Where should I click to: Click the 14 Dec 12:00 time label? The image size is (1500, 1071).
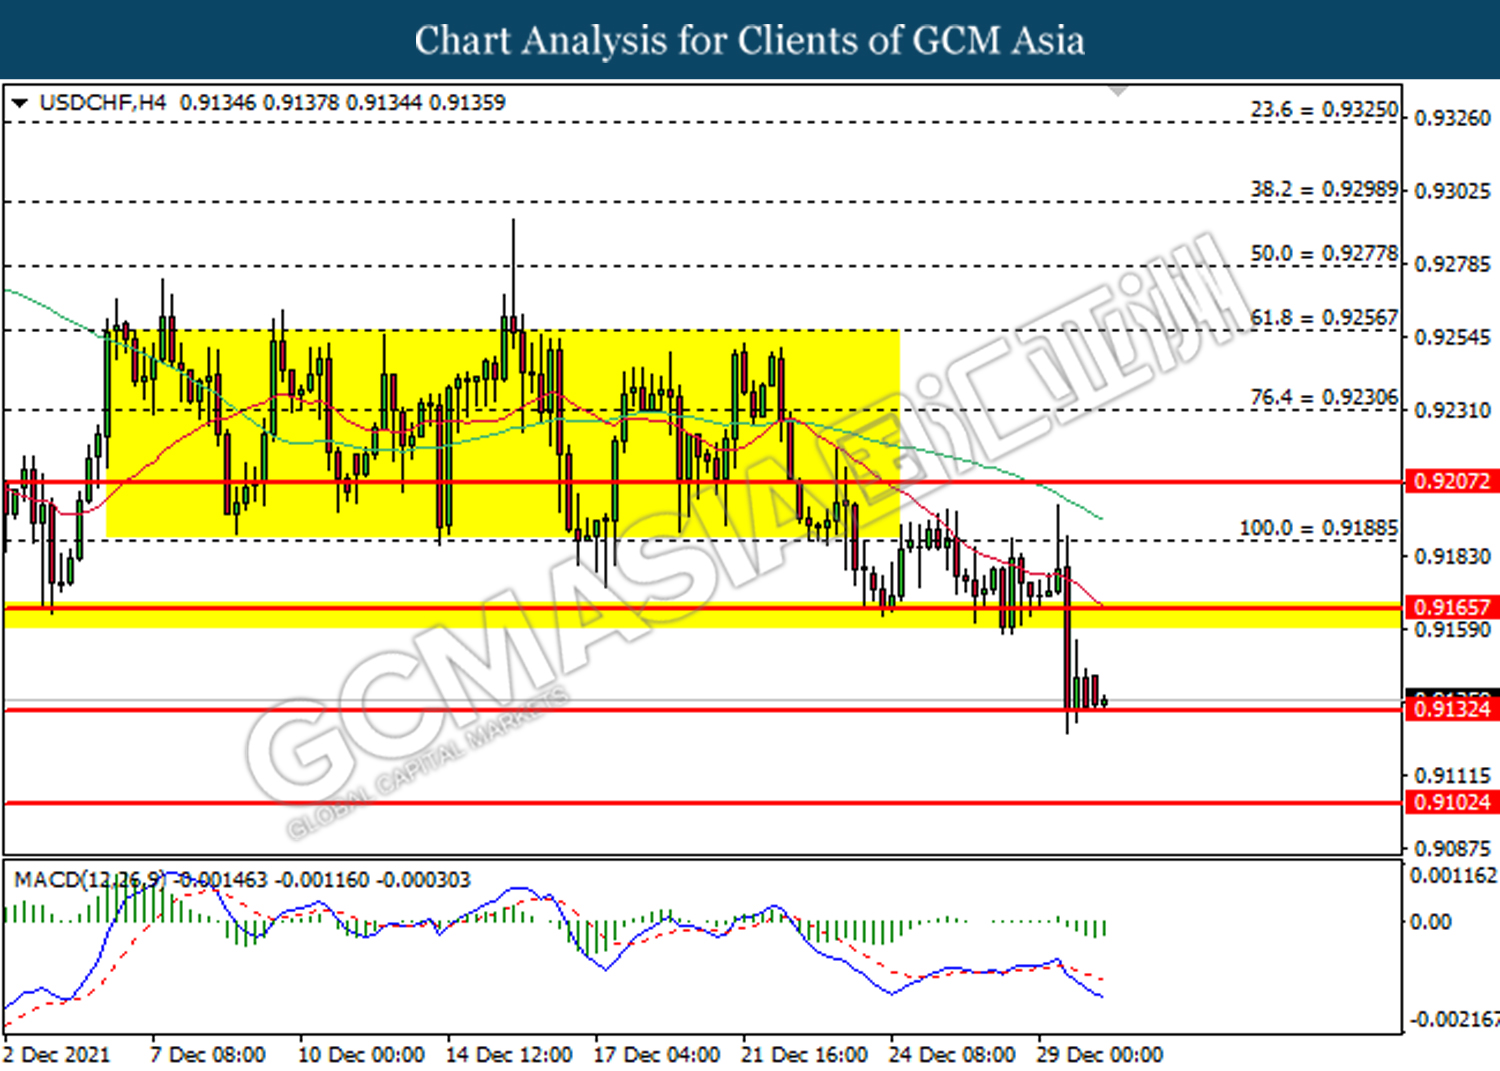(509, 1055)
